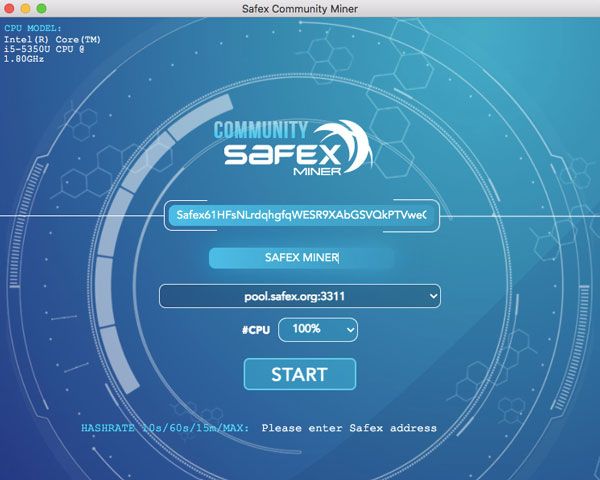Click the CPU MODEL label
This screenshot has width=600, height=480.
[33, 28]
